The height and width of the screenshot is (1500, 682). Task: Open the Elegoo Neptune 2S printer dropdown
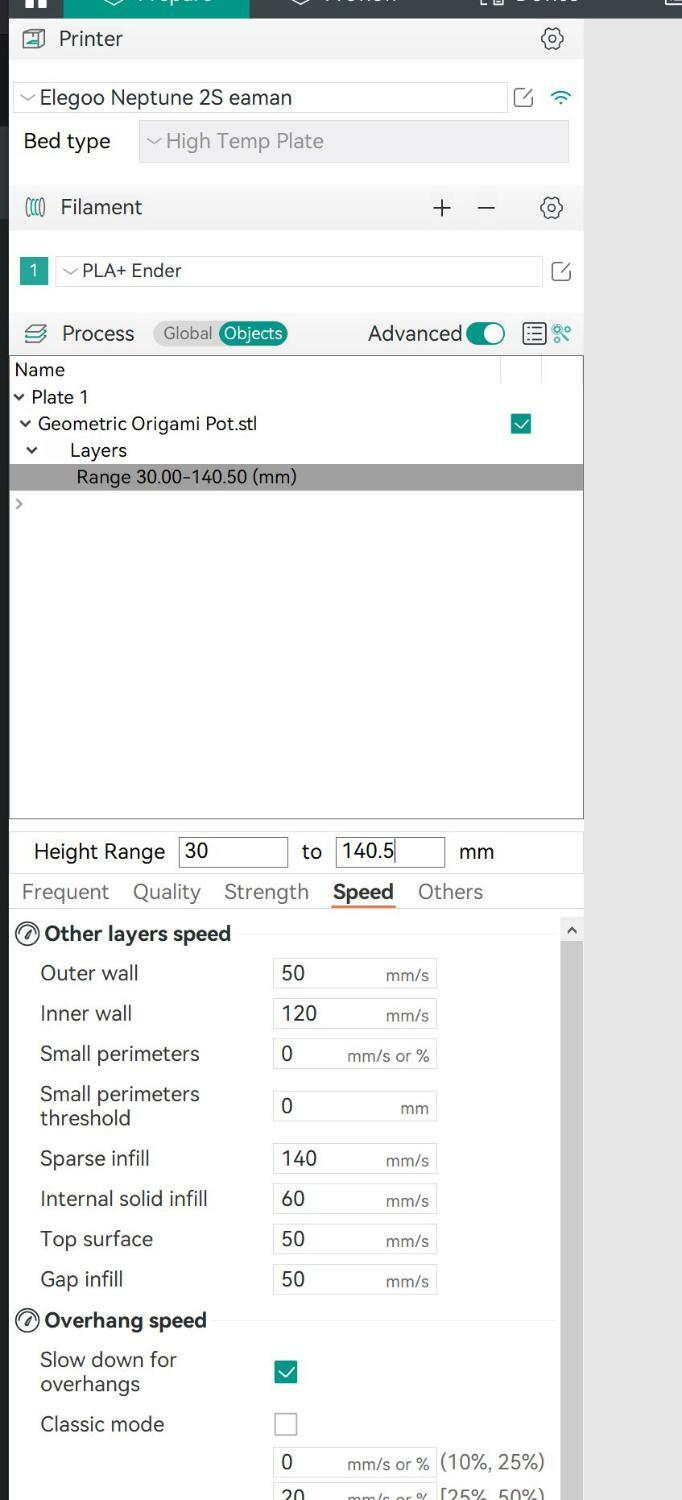click(260, 98)
